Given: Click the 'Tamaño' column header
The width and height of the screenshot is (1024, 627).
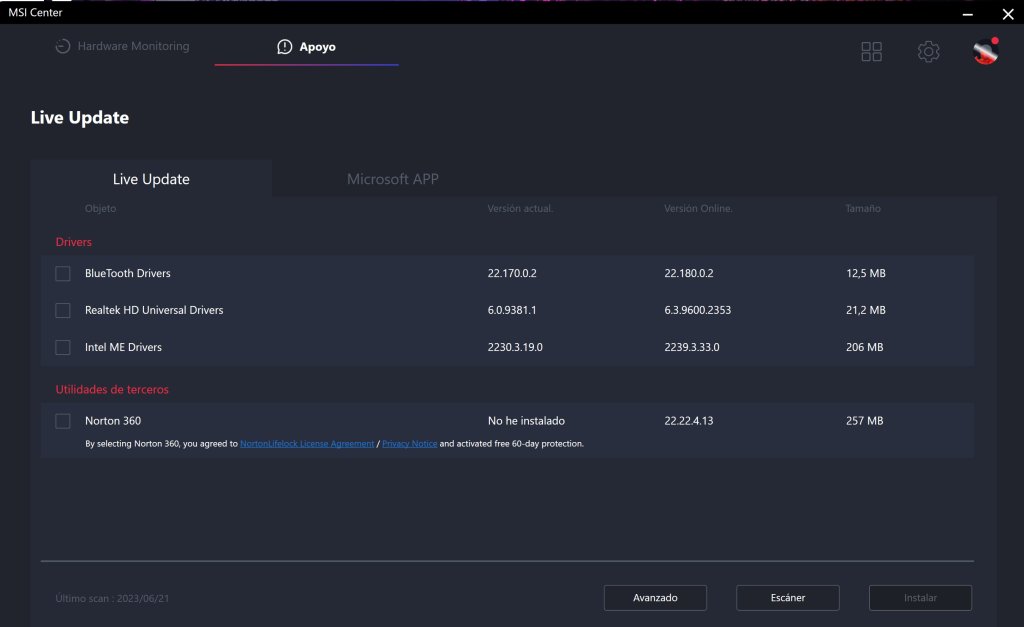Looking at the screenshot, I should point(863,208).
